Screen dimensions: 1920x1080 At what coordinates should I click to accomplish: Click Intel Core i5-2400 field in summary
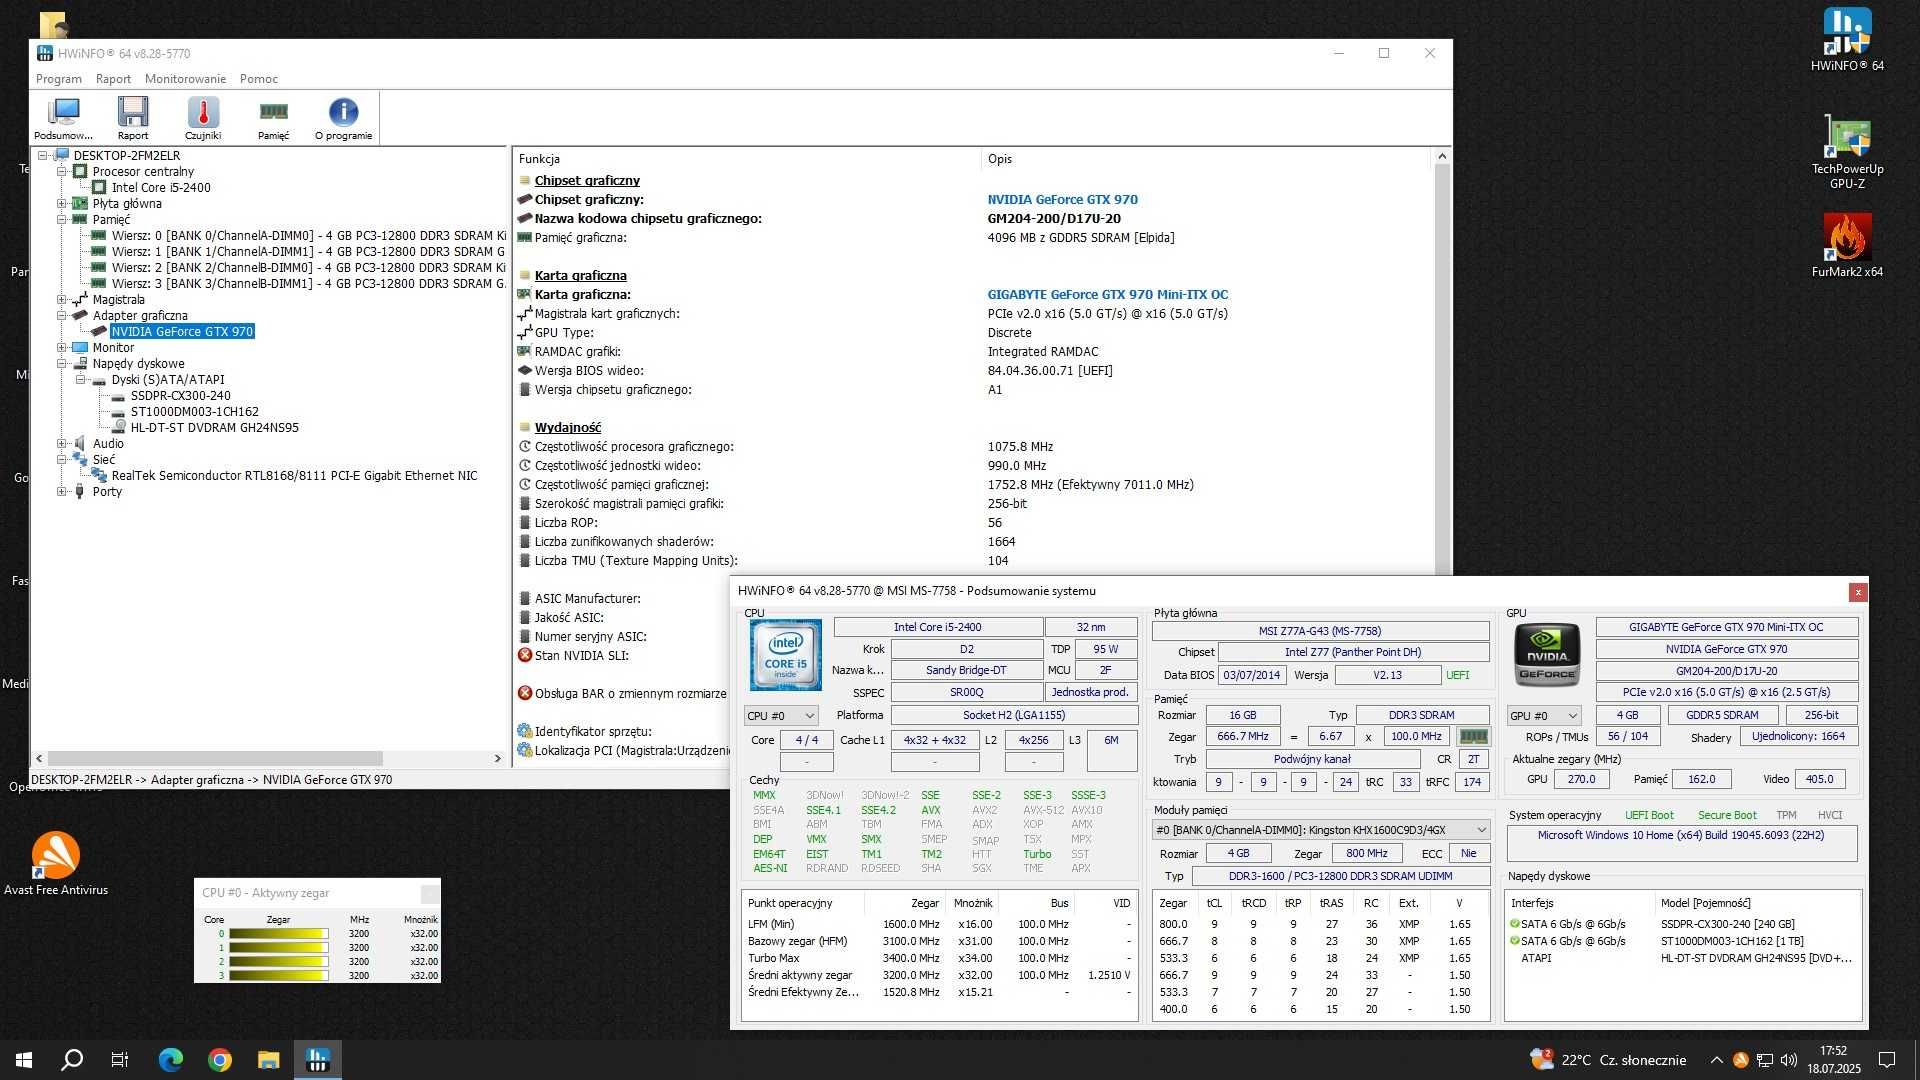938,627
